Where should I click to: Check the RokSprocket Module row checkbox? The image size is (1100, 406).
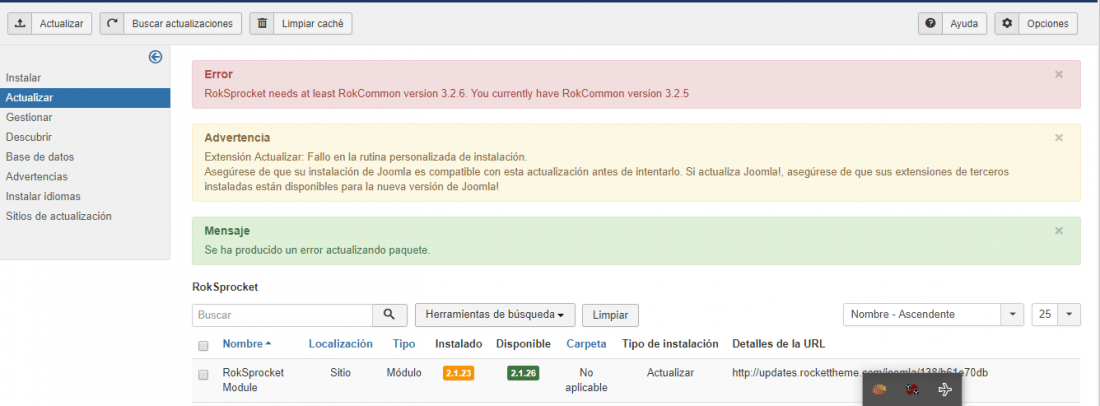point(203,374)
